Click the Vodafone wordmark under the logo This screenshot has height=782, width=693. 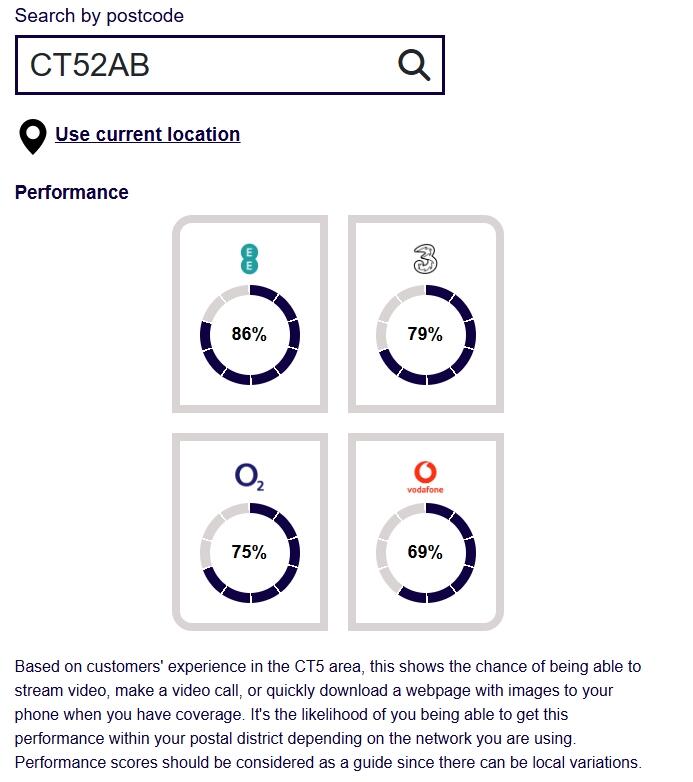425,490
